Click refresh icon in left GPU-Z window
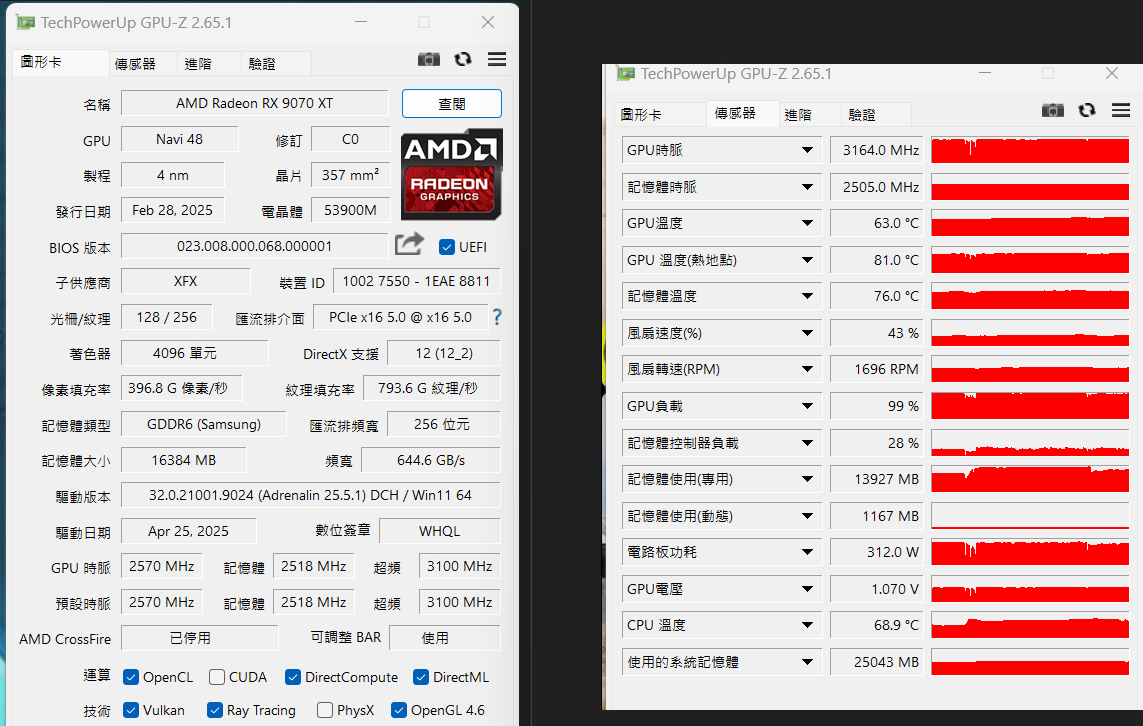 tap(463, 59)
